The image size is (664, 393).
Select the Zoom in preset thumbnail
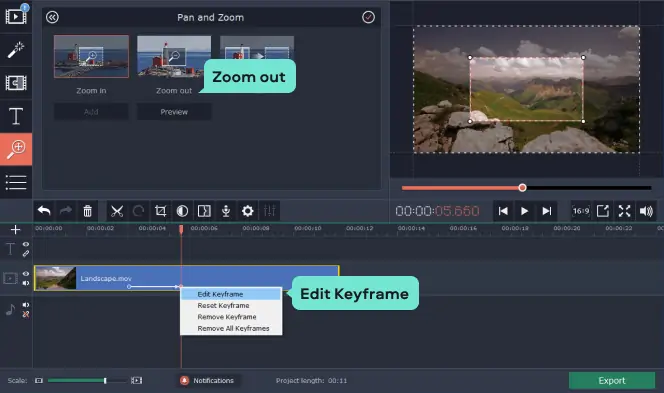91,56
